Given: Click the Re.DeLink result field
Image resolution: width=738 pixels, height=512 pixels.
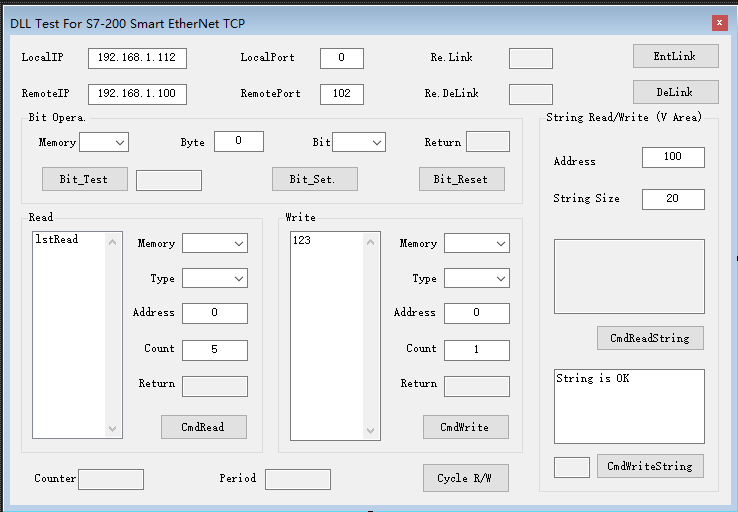Looking at the screenshot, I should point(531,94).
